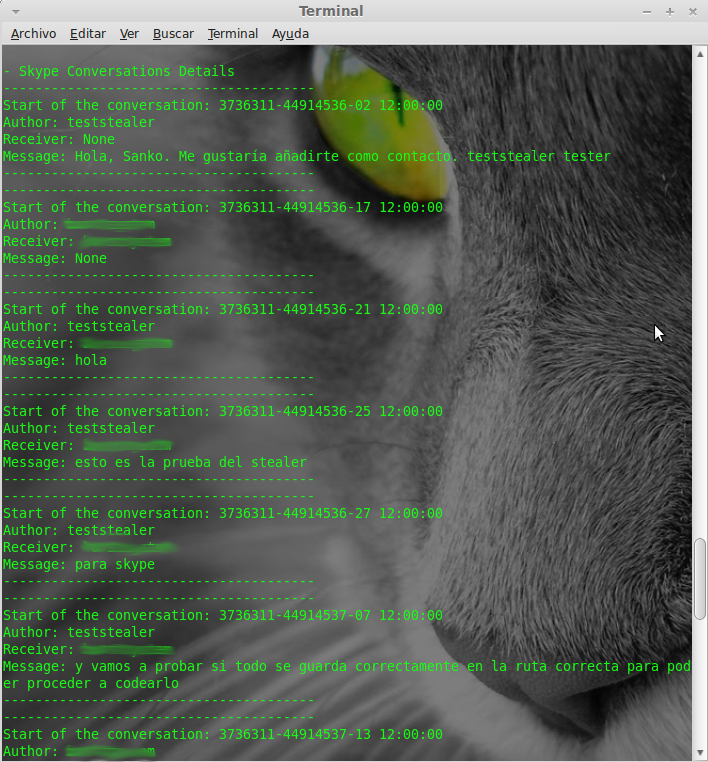Click the conversation timestamp ending 44914536-17

click(x=330, y=208)
